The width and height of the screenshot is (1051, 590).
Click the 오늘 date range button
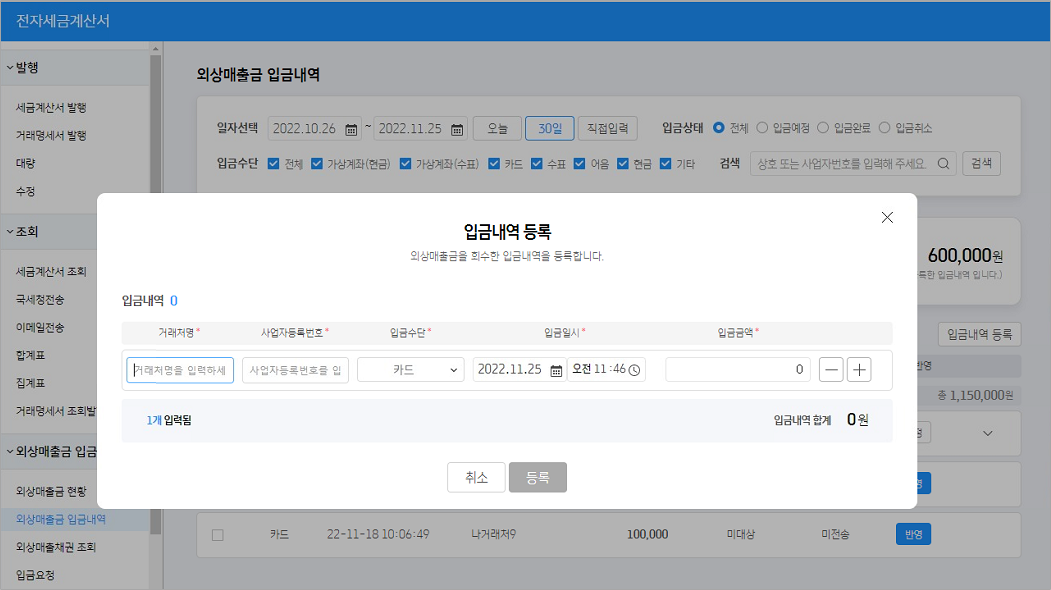(497, 128)
